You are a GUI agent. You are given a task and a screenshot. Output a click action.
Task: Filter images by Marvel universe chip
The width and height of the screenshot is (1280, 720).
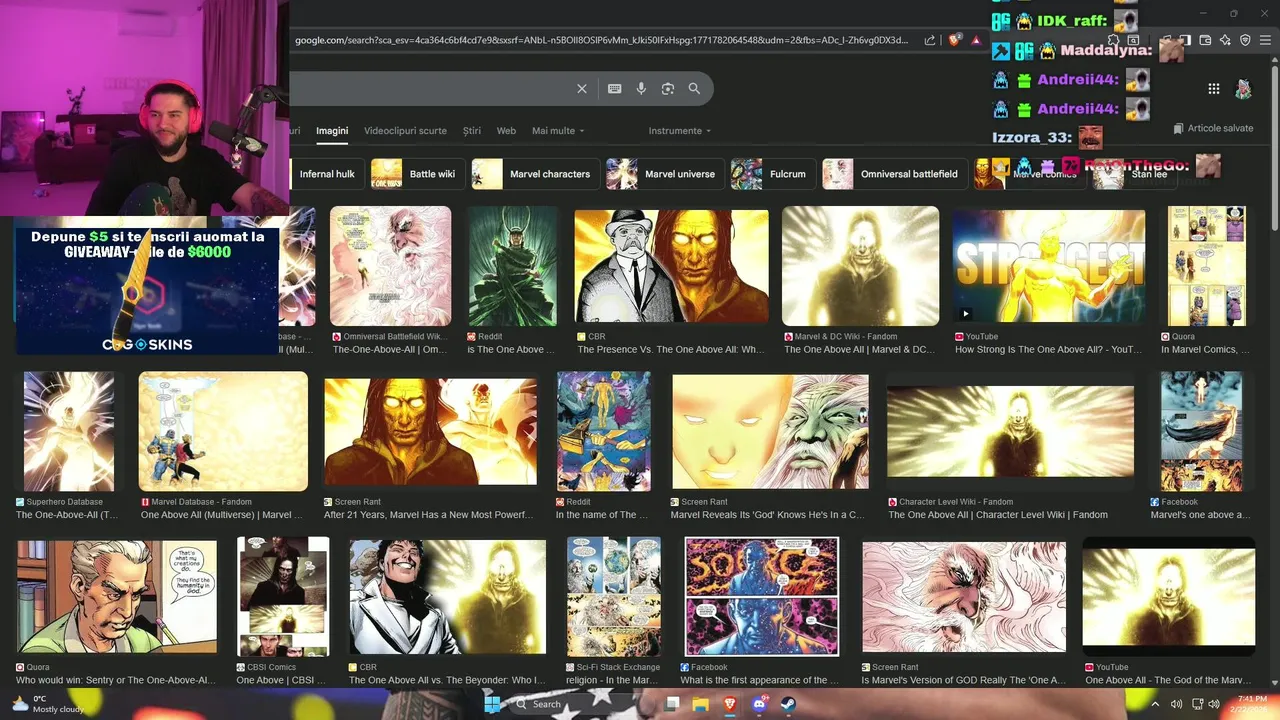[663, 174]
